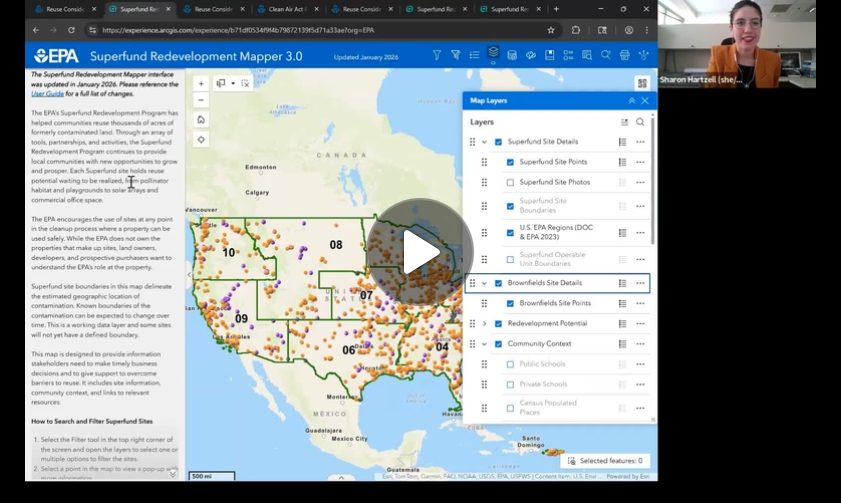Screen dimensions: 841x503
Task: Expand sidebar text with bottom double chevron
Action: (173, 474)
